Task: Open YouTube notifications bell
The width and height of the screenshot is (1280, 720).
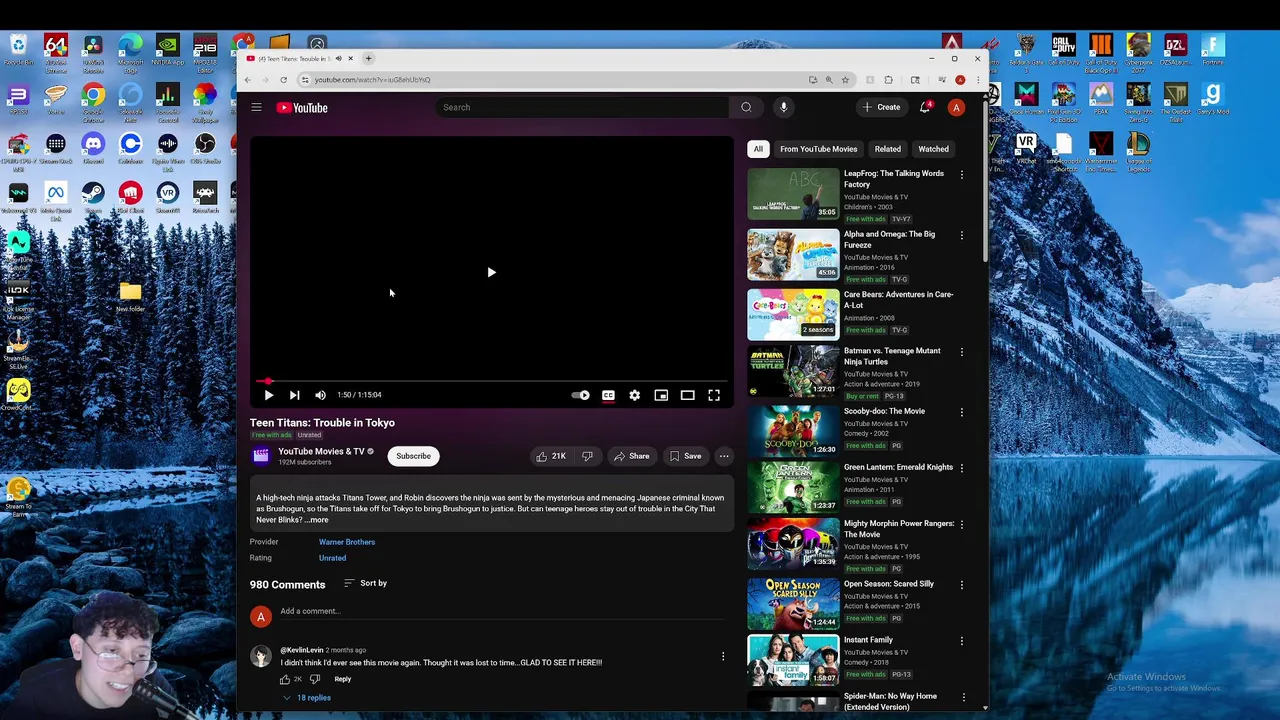Action: pyautogui.click(x=925, y=107)
